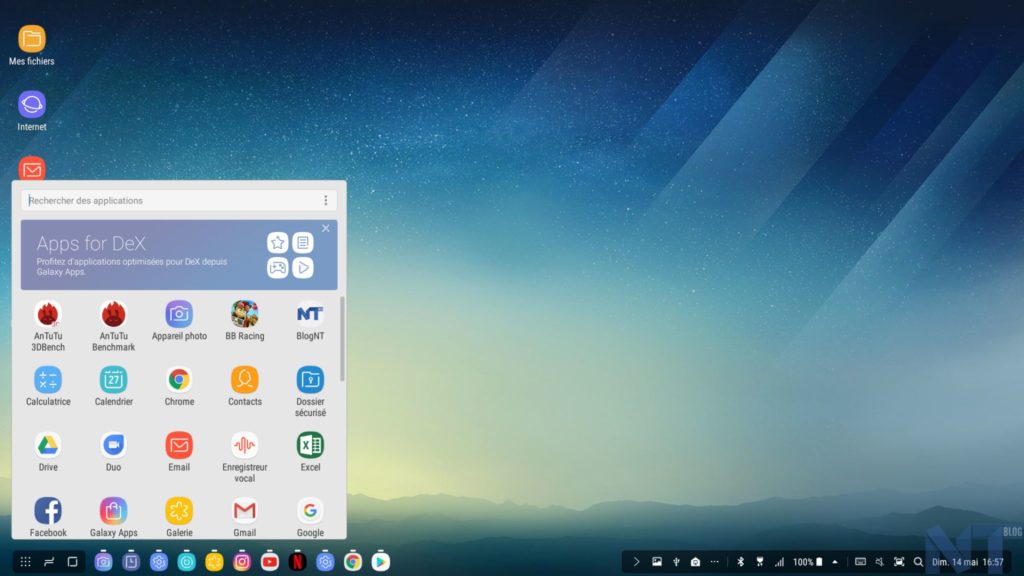Launch Duo video calling app
The height and width of the screenshot is (576, 1024).
(x=113, y=452)
